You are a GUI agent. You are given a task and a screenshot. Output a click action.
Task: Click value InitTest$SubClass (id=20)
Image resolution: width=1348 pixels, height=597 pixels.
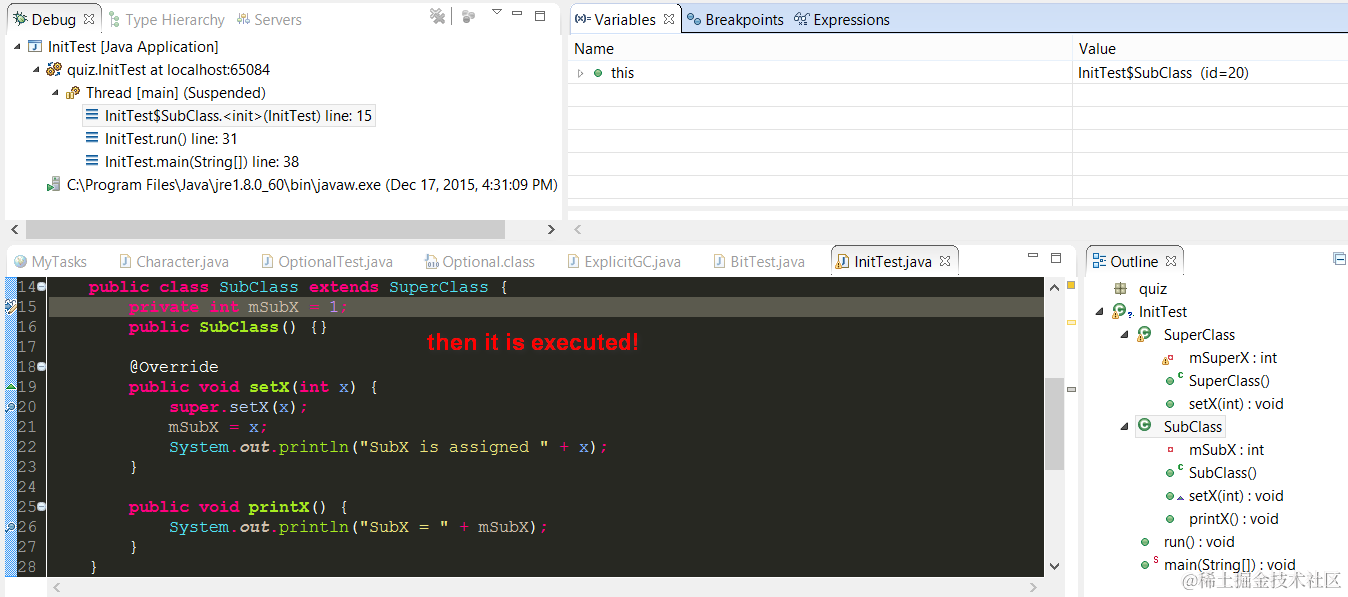1163,73
